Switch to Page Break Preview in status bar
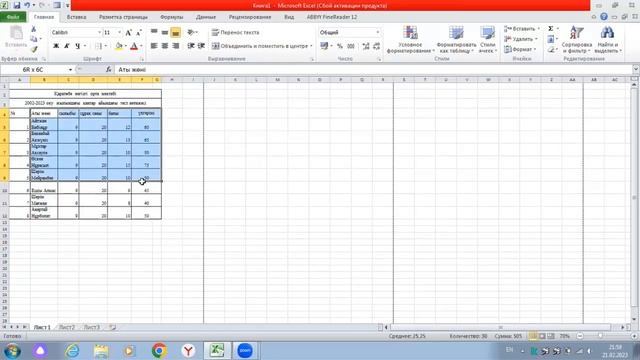This screenshot has width=640, height=360. pos(551,336)
